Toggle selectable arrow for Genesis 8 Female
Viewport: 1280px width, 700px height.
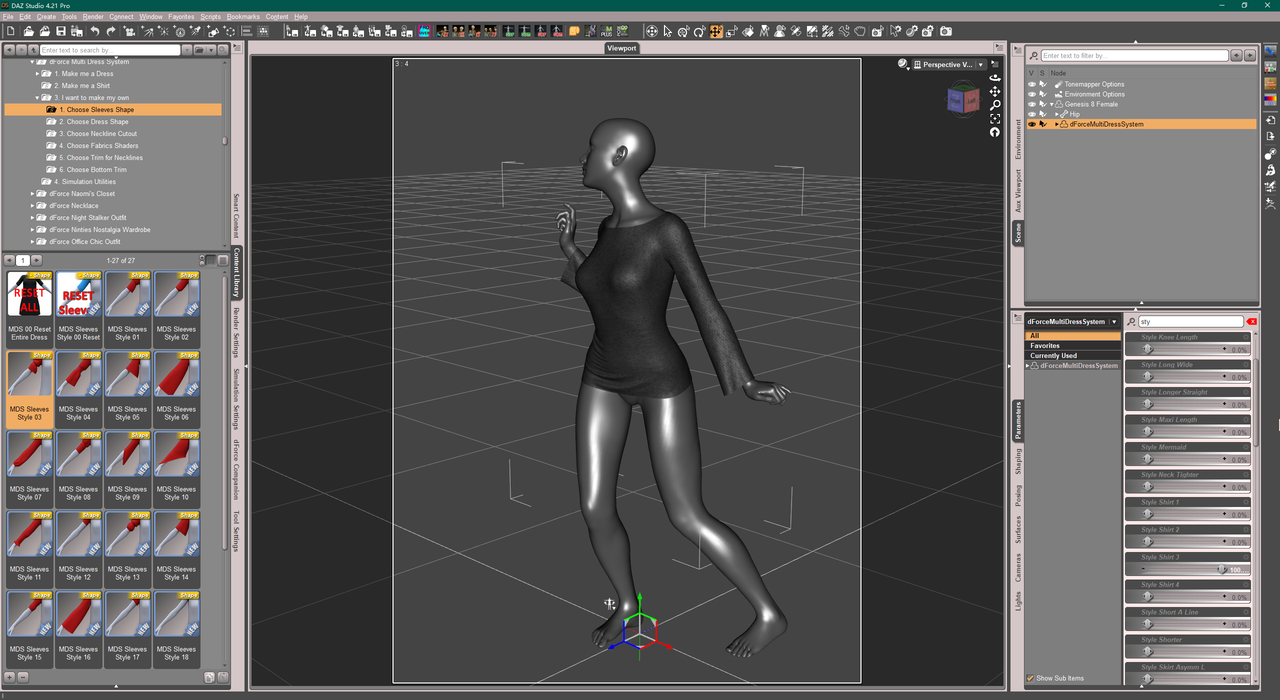click(x=1042, y=104)
